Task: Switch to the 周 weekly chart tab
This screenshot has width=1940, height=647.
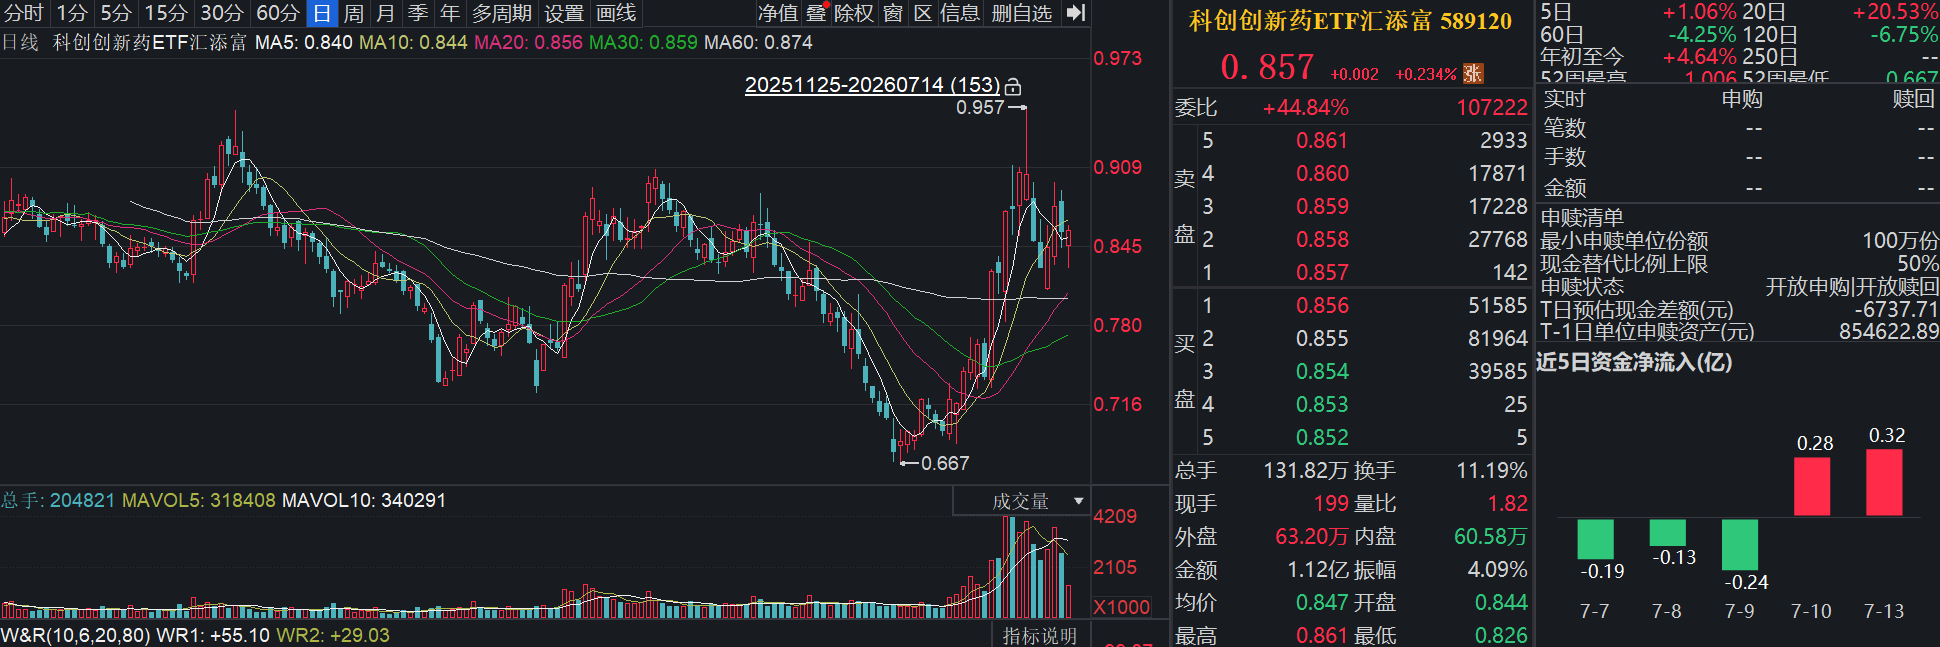Action: [x=354, y=13]
